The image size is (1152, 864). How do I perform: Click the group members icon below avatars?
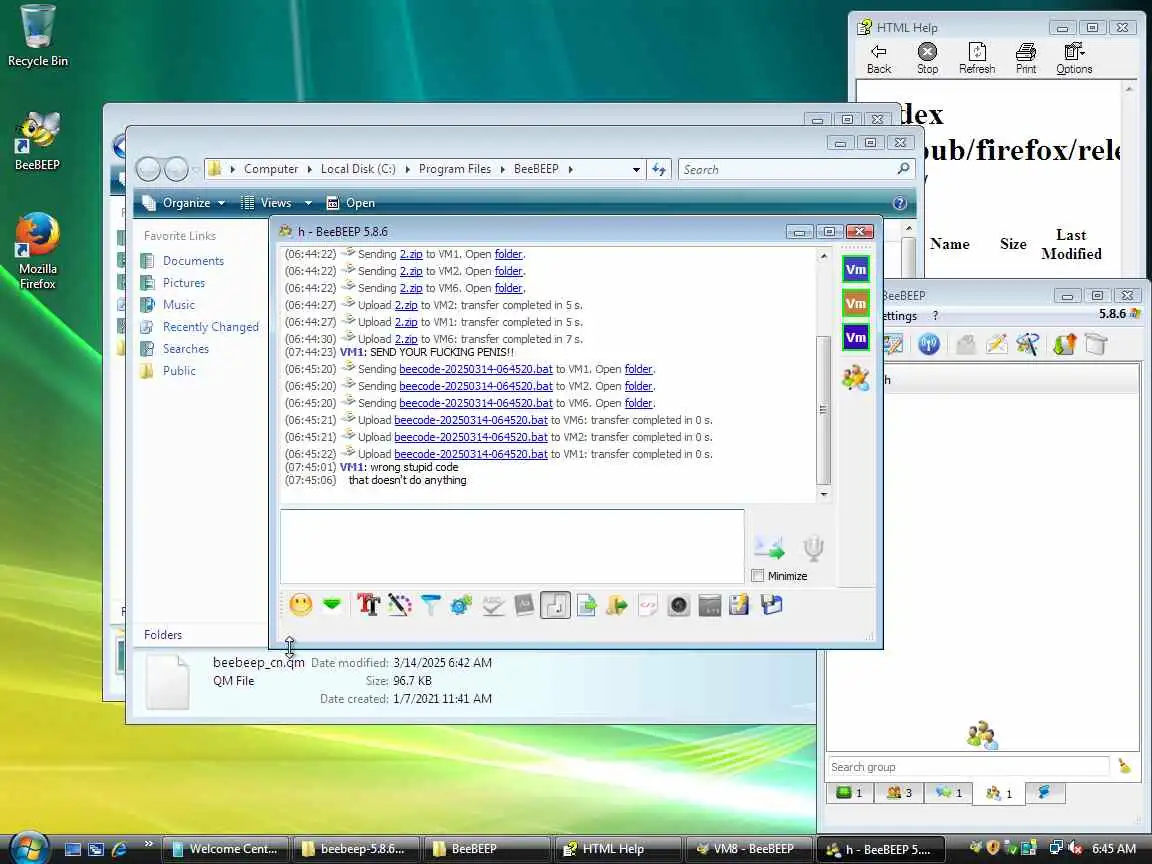(856, 378)
